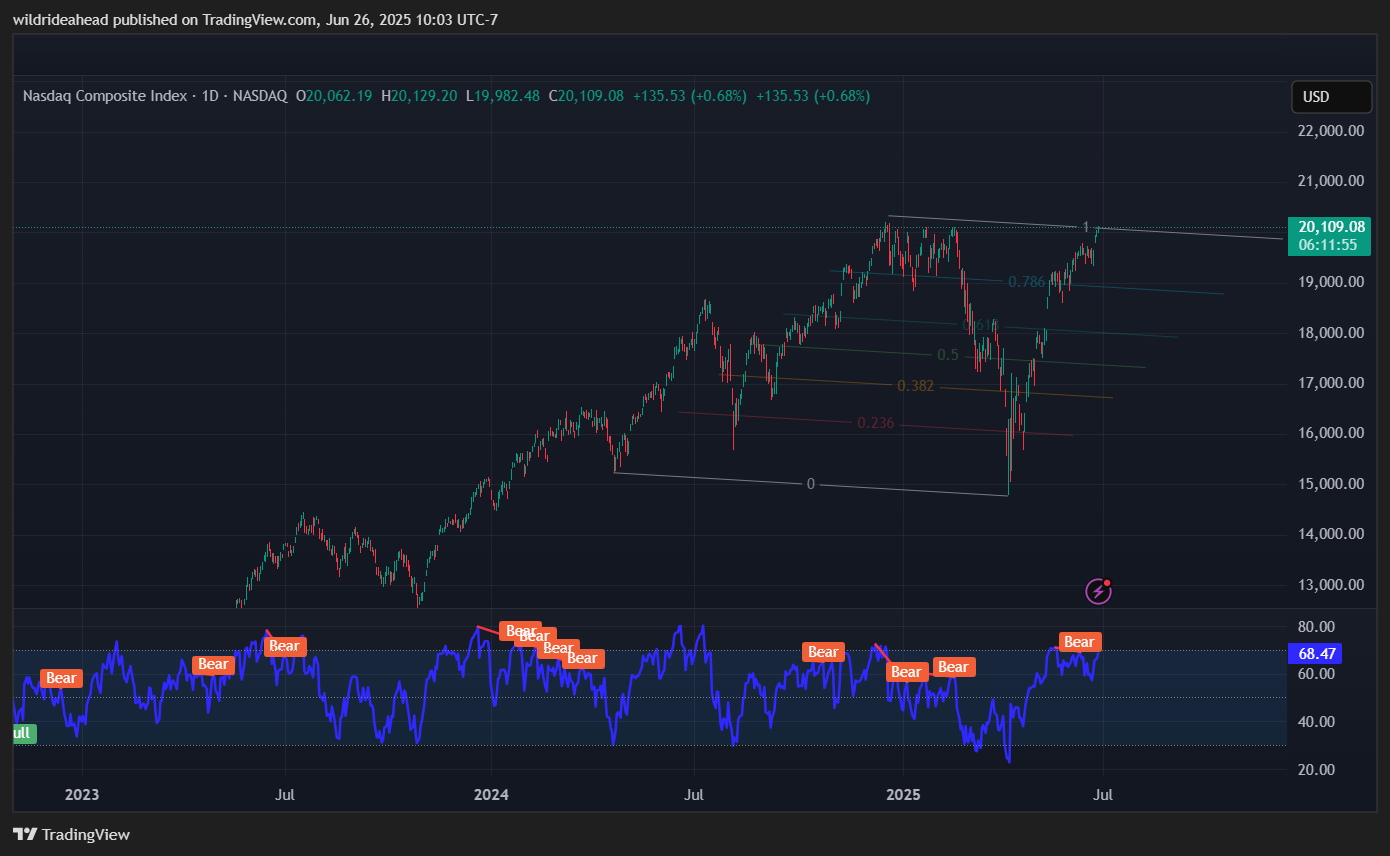Click the 2023 time axis label
Screen dimensions: 1390x856
[82, 796]
